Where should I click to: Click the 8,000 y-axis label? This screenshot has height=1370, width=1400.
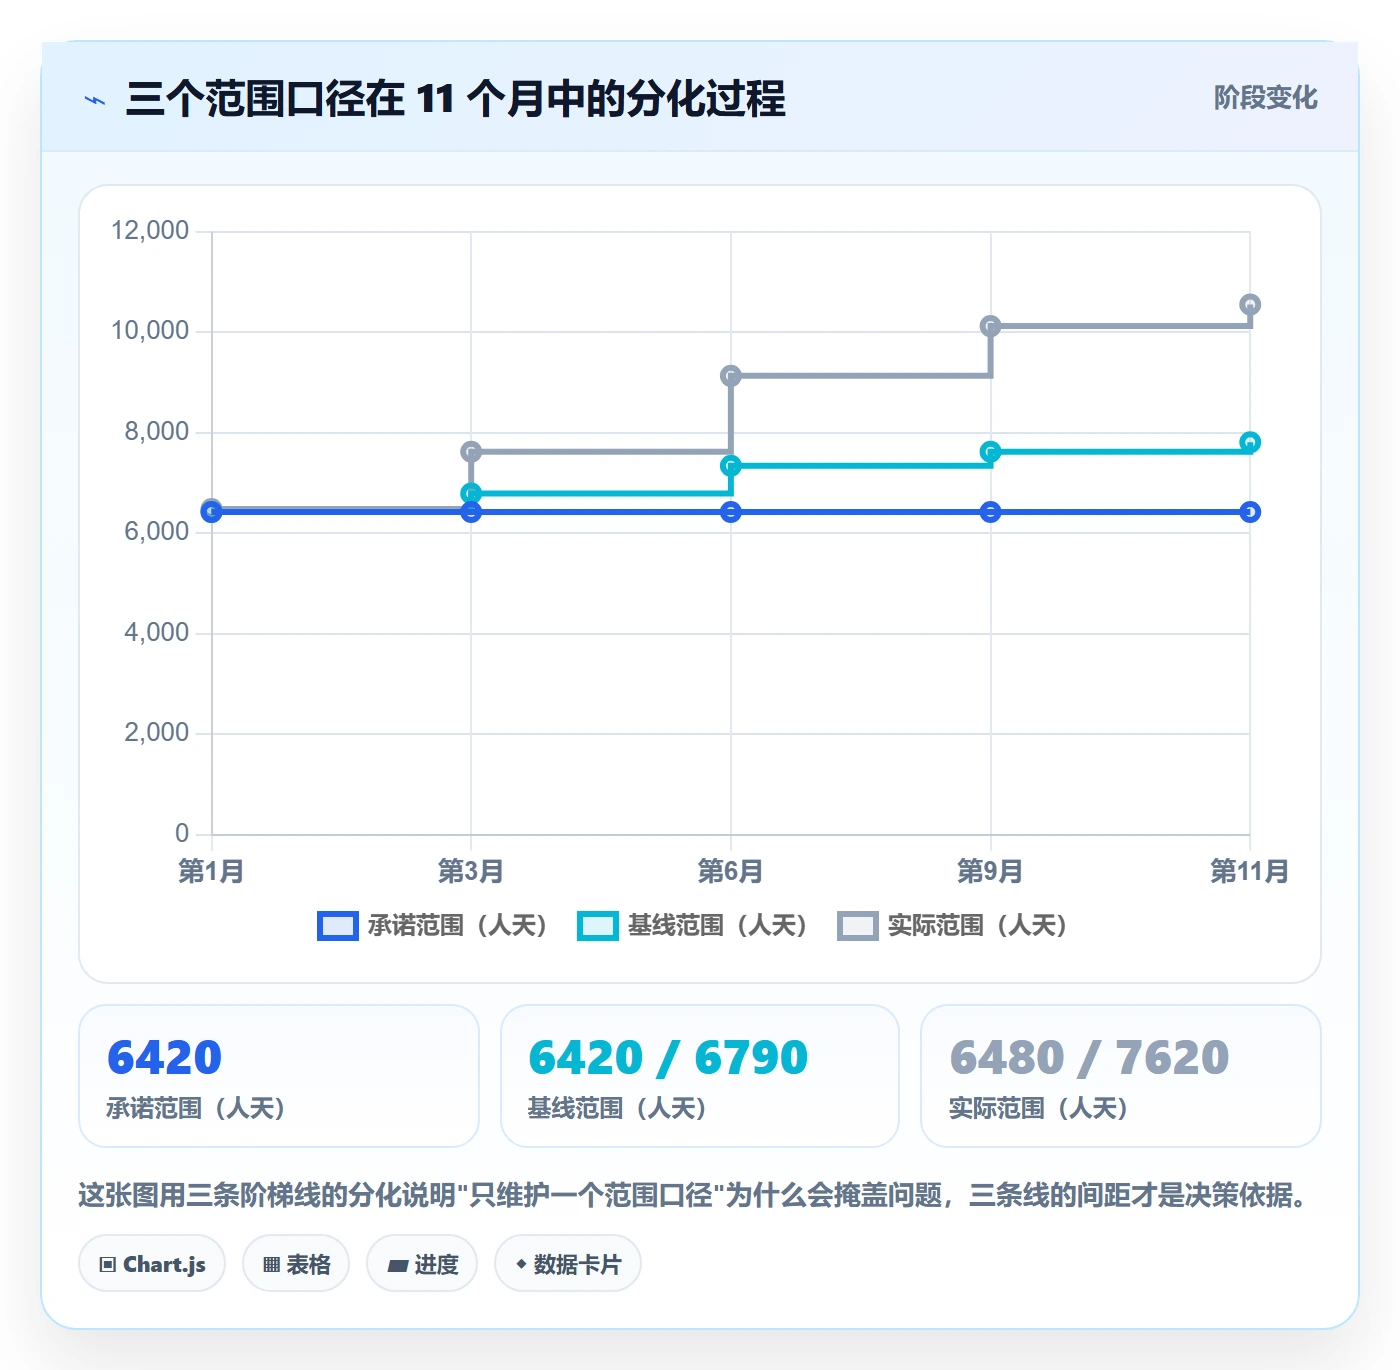157,432
